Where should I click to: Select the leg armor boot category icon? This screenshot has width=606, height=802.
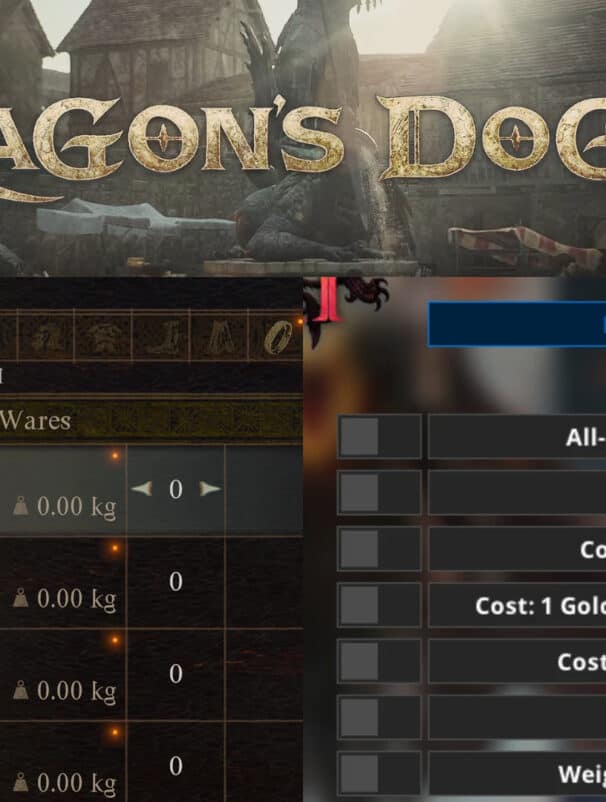161,338
